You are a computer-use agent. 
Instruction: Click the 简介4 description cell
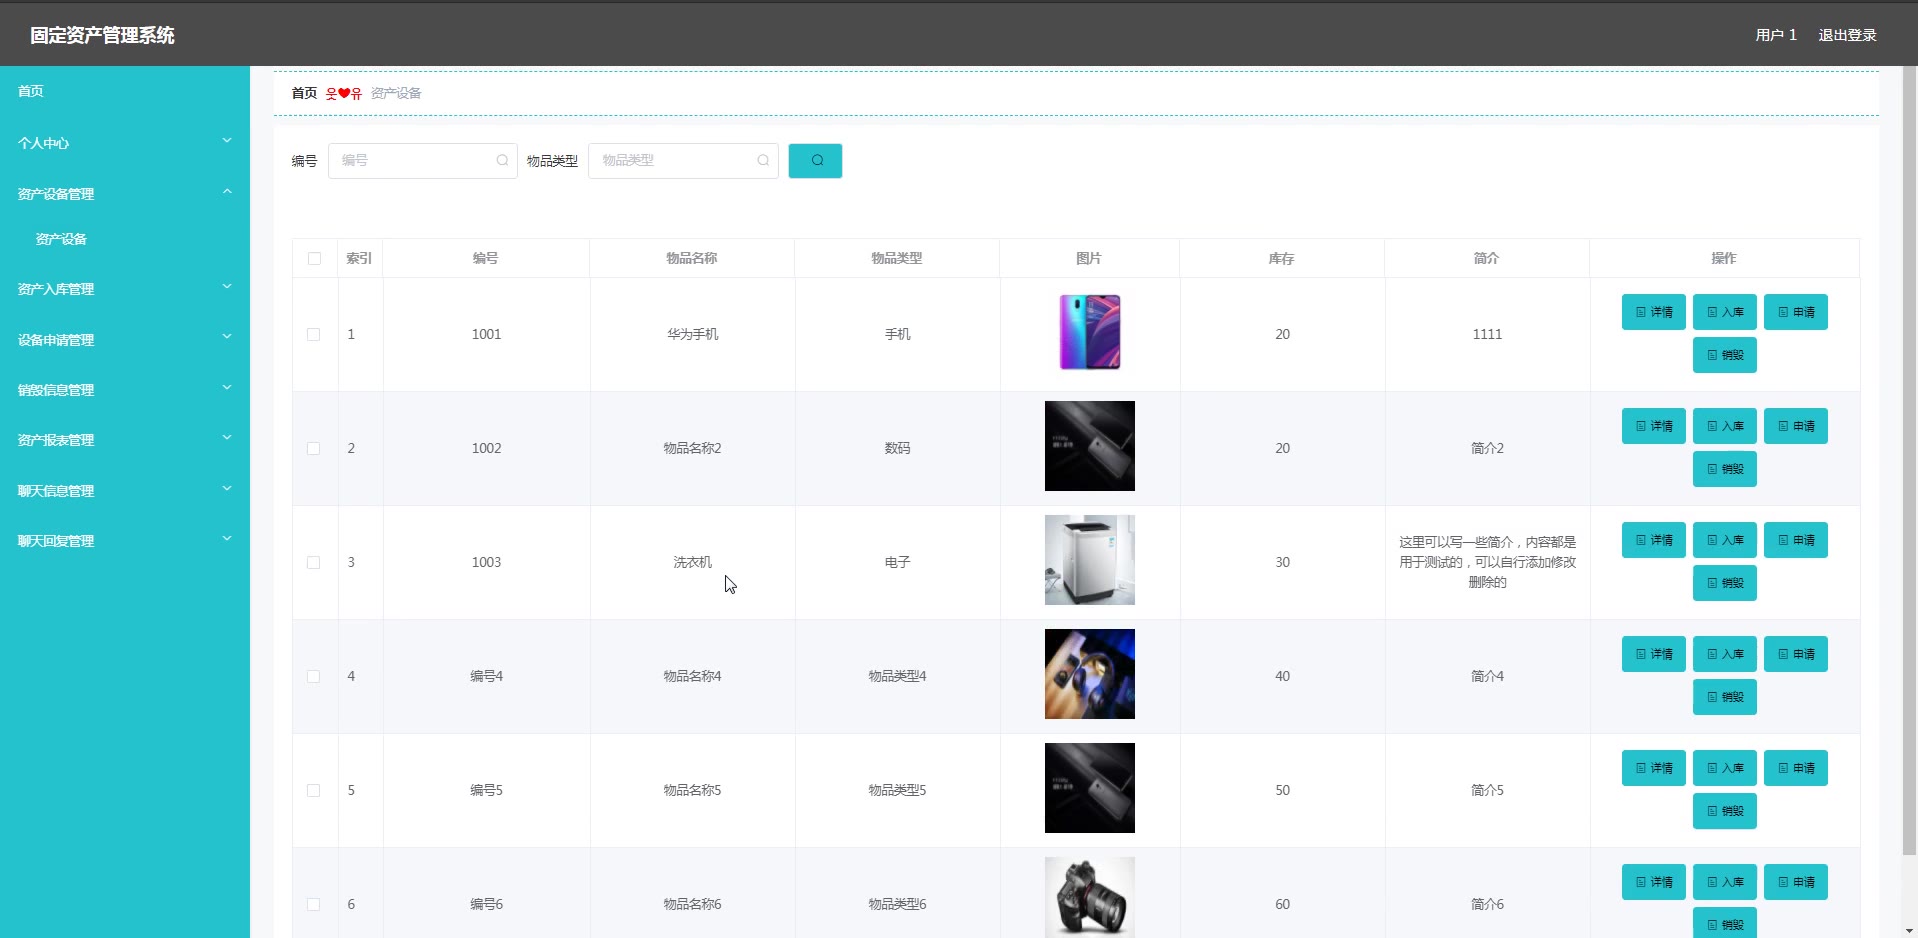click(1487, 676)
